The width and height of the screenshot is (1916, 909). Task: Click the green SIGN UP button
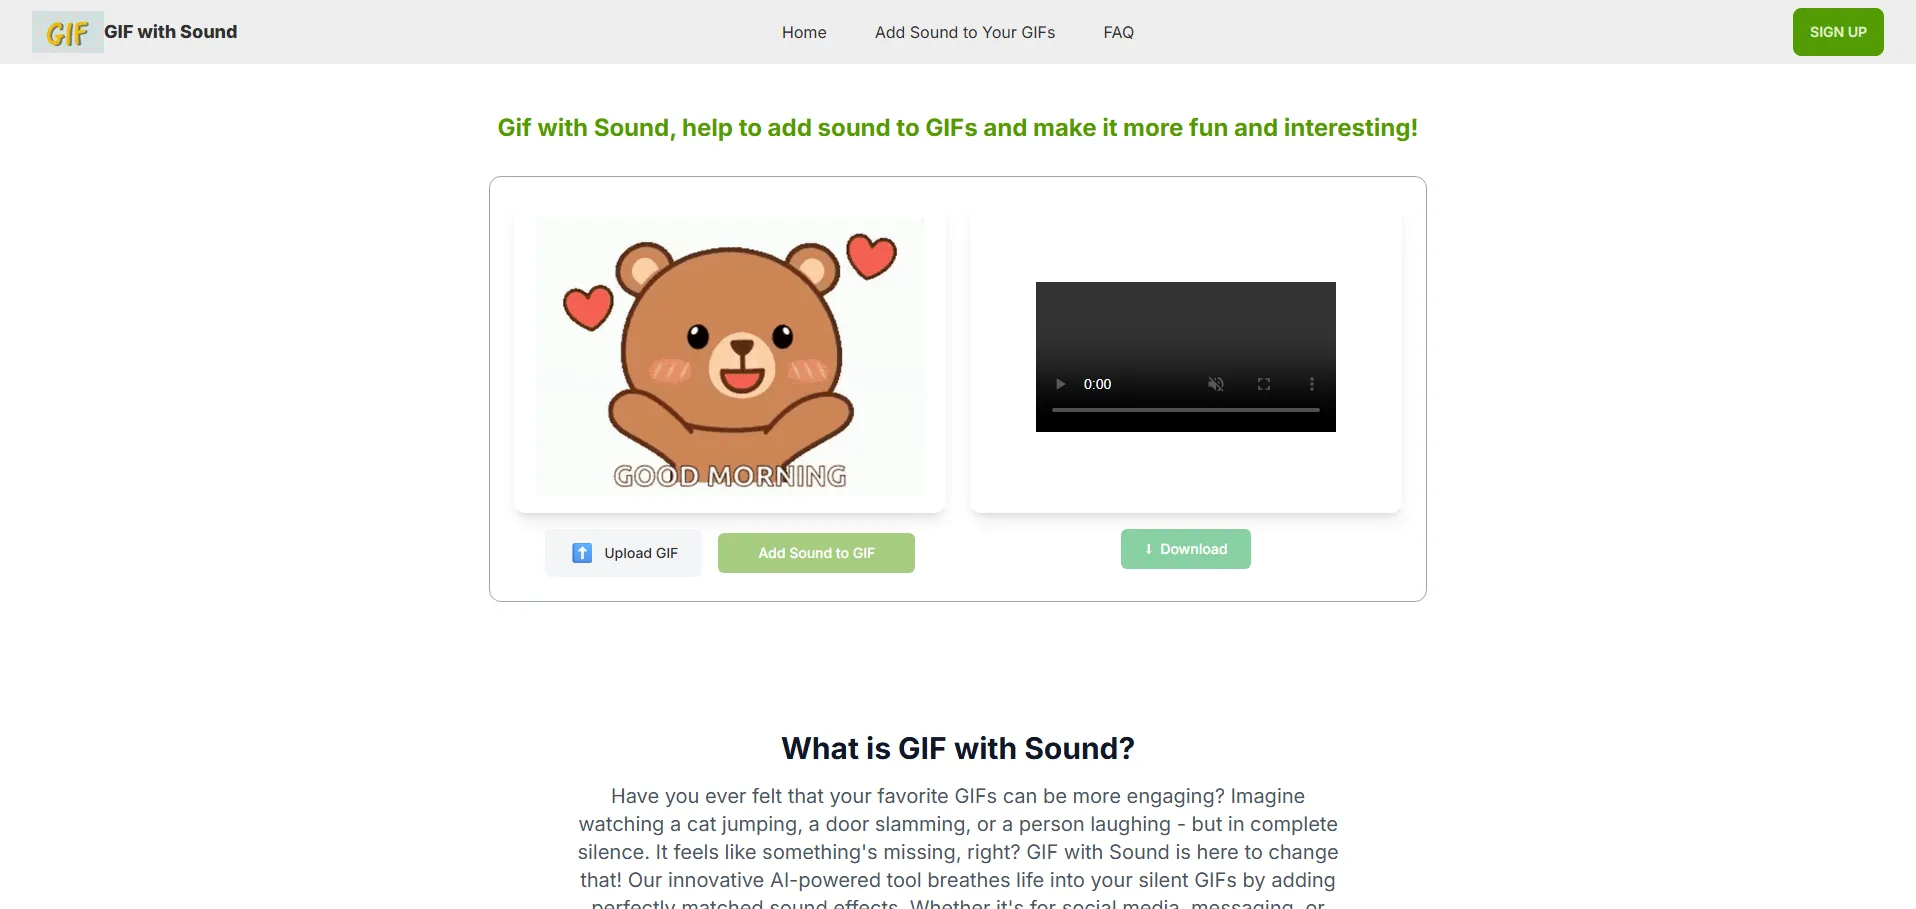[x=1838, y=32]
